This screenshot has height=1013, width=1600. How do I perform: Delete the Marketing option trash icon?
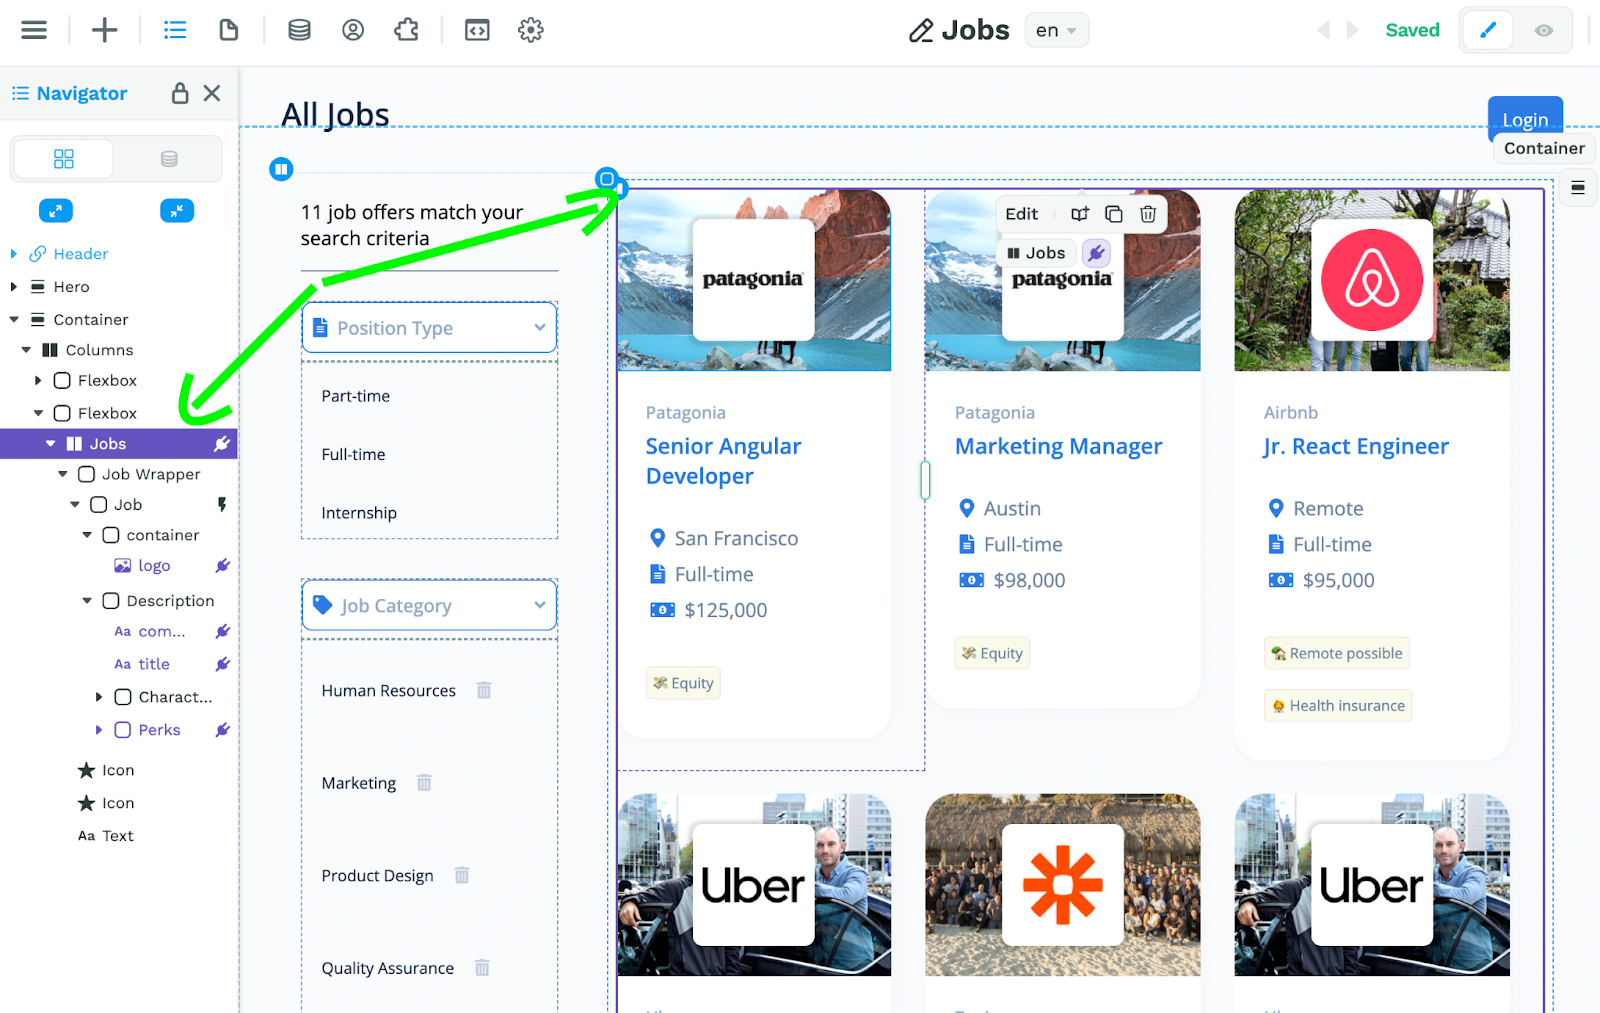pos(424,783)
